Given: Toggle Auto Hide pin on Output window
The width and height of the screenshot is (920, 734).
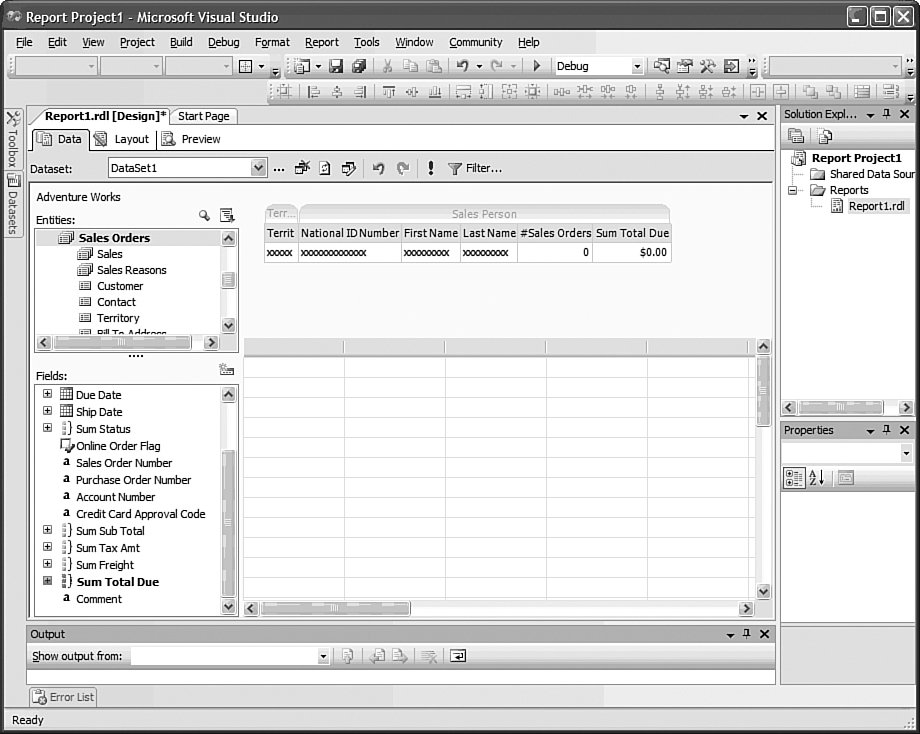Looking at the screenshot, I should (x=746, y=634).
